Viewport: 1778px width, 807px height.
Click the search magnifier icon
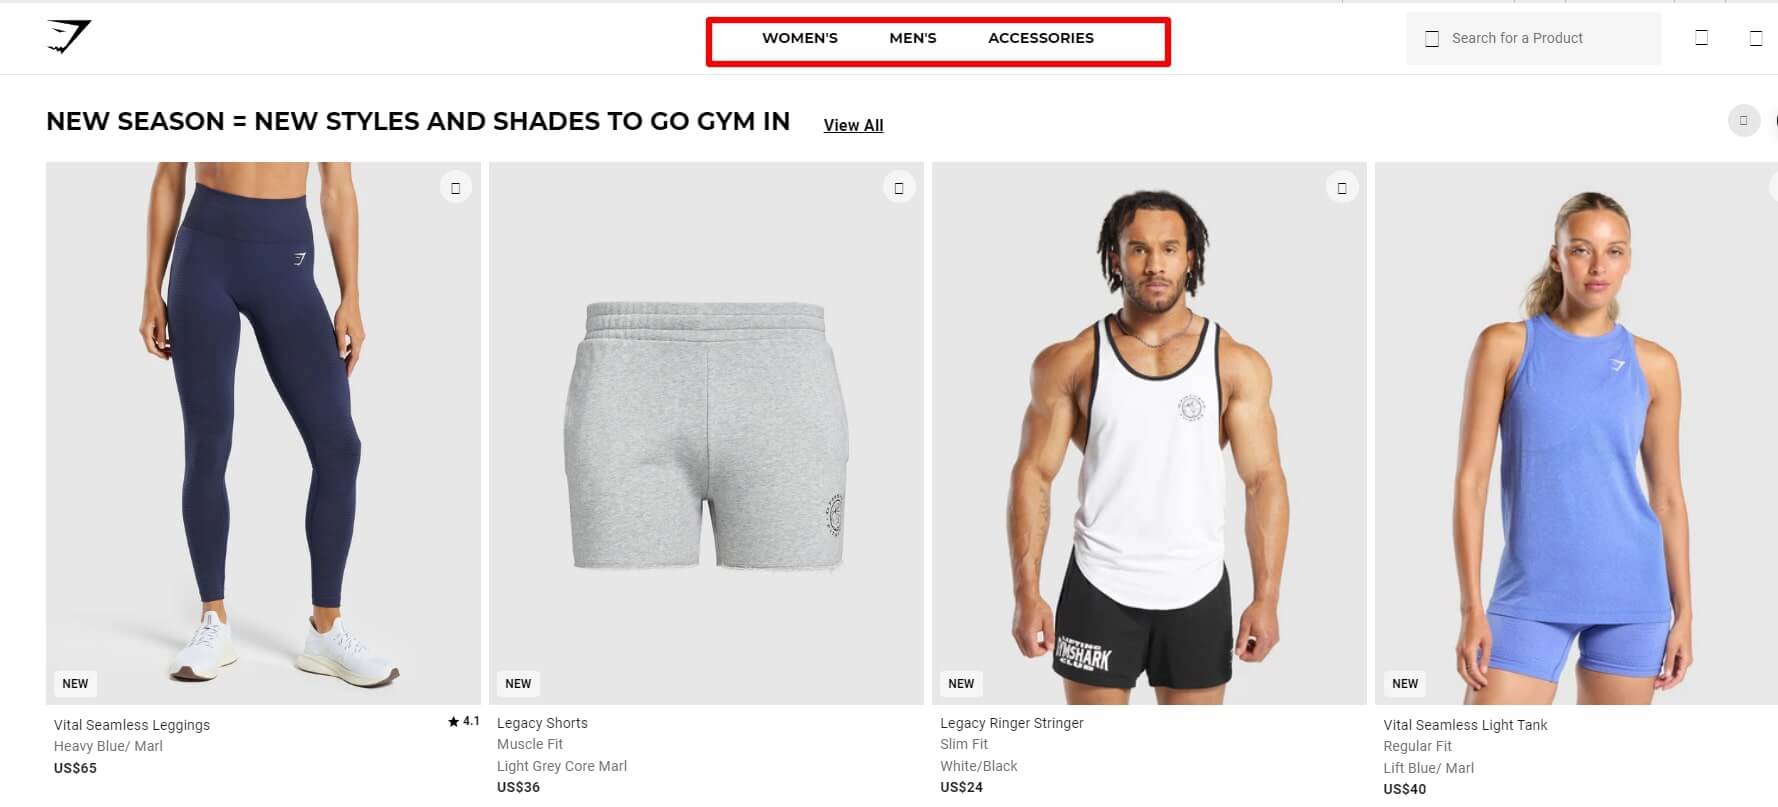[1432, 39]
